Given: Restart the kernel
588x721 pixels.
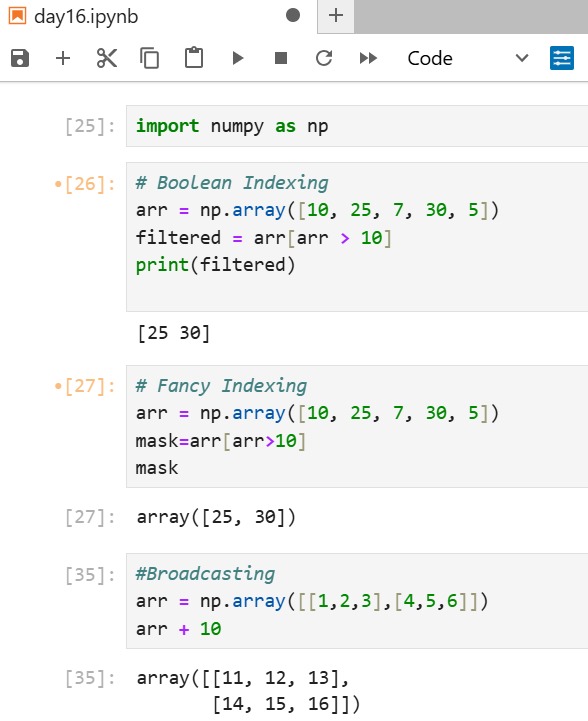Looking at the screenshot, I should coord(324,58).
